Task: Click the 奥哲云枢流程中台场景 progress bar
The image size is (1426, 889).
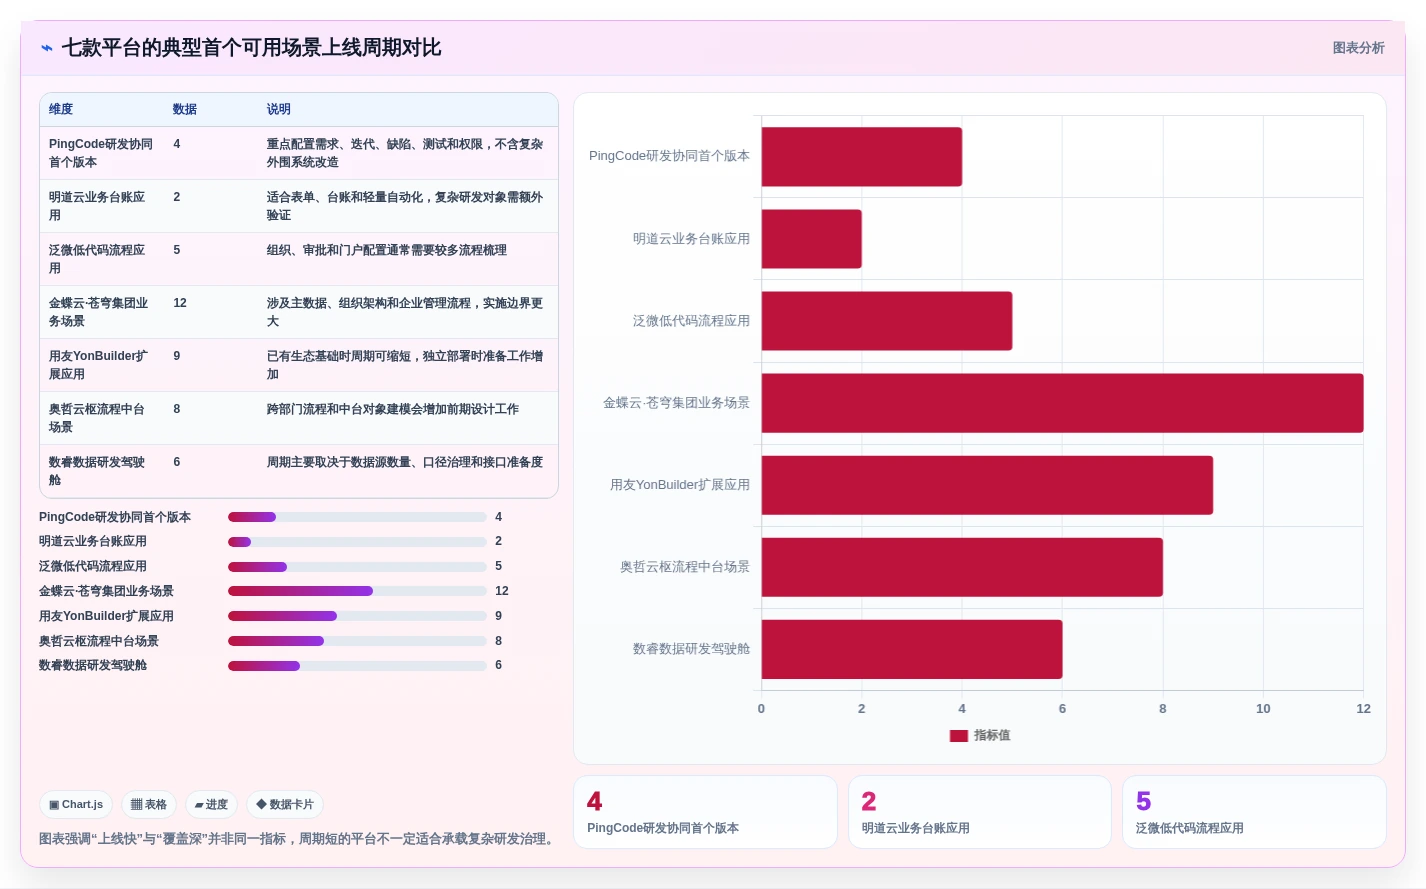Action: (357, 641)
